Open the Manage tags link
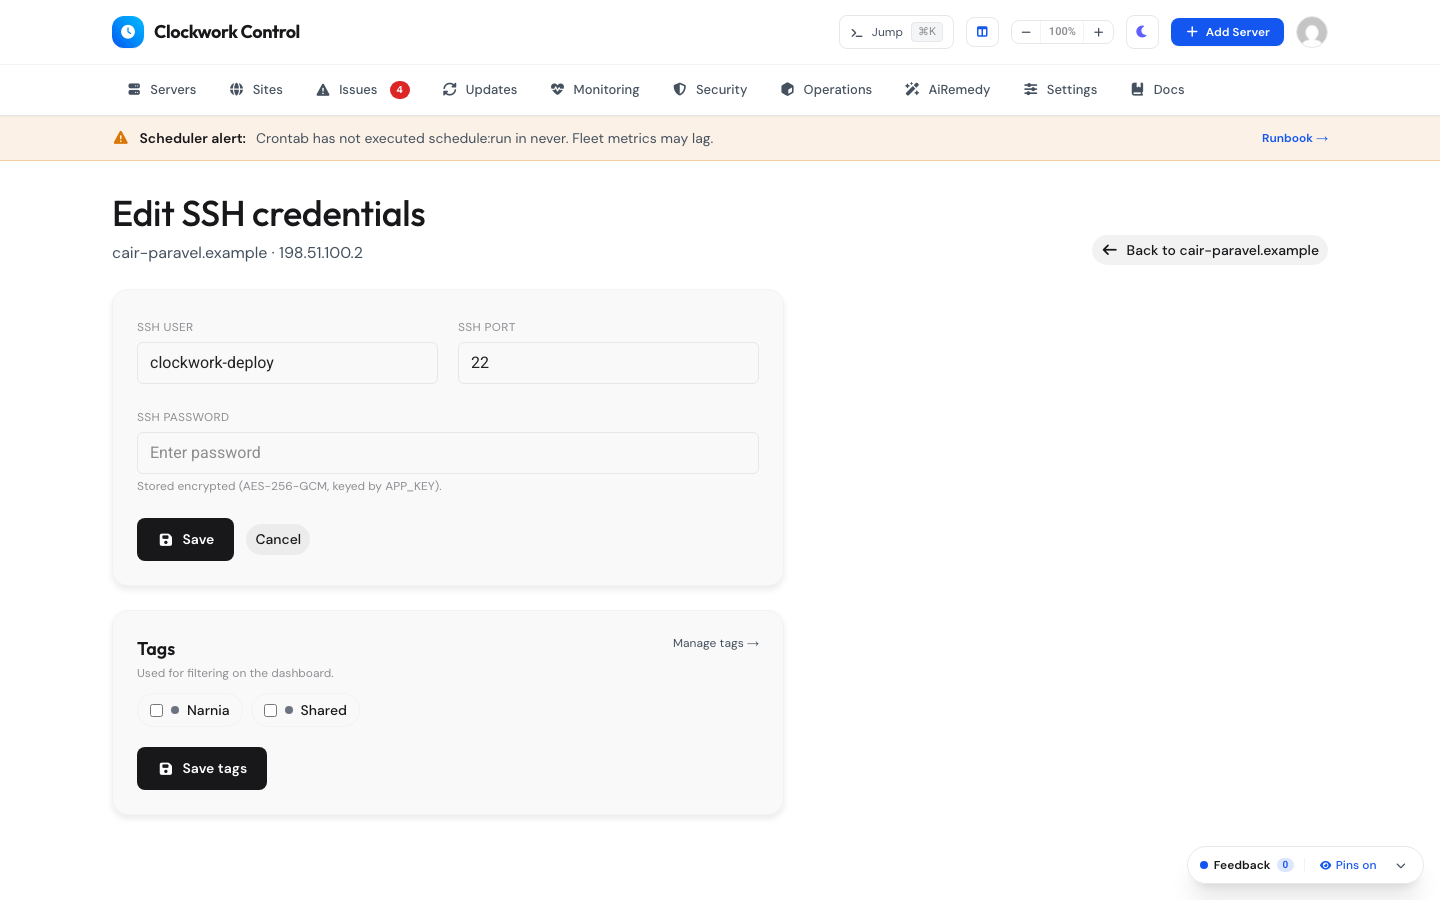Viewport: 1440px width, 900px height. (x=716, y=643)
